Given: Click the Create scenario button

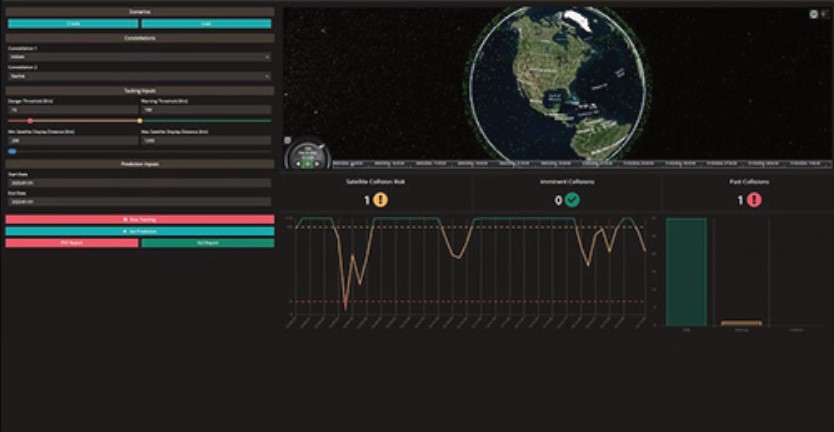Looking at the screenshot, I should pyautogui.click(x=72, y=23).
